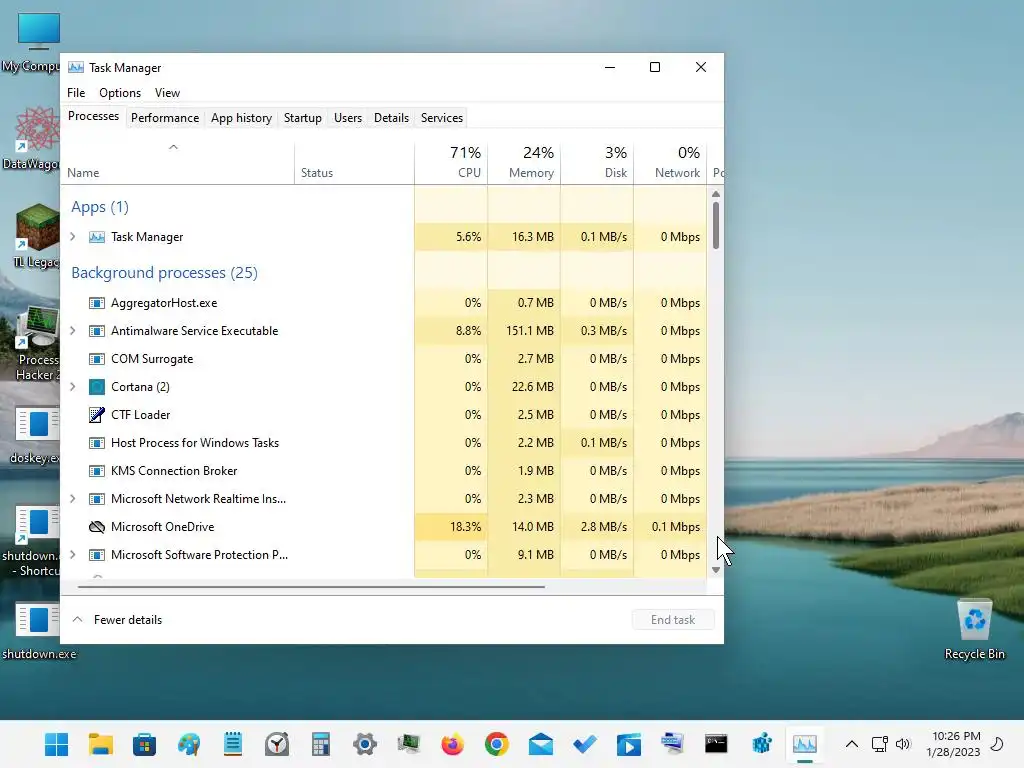
Task: Select the Process Hacker desktop shortcut
Action: click(38, 344)
